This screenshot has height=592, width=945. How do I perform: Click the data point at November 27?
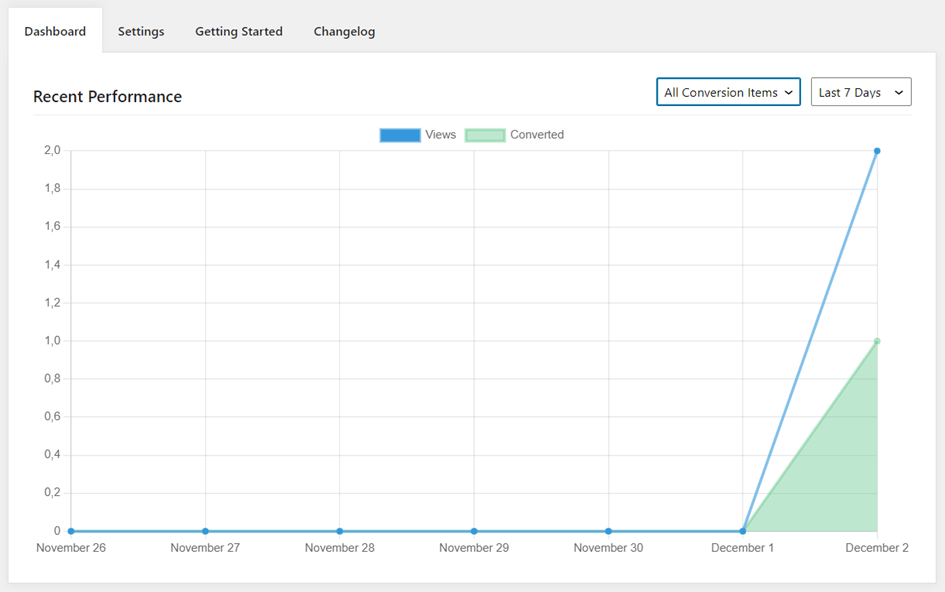[x=205, y=531]
